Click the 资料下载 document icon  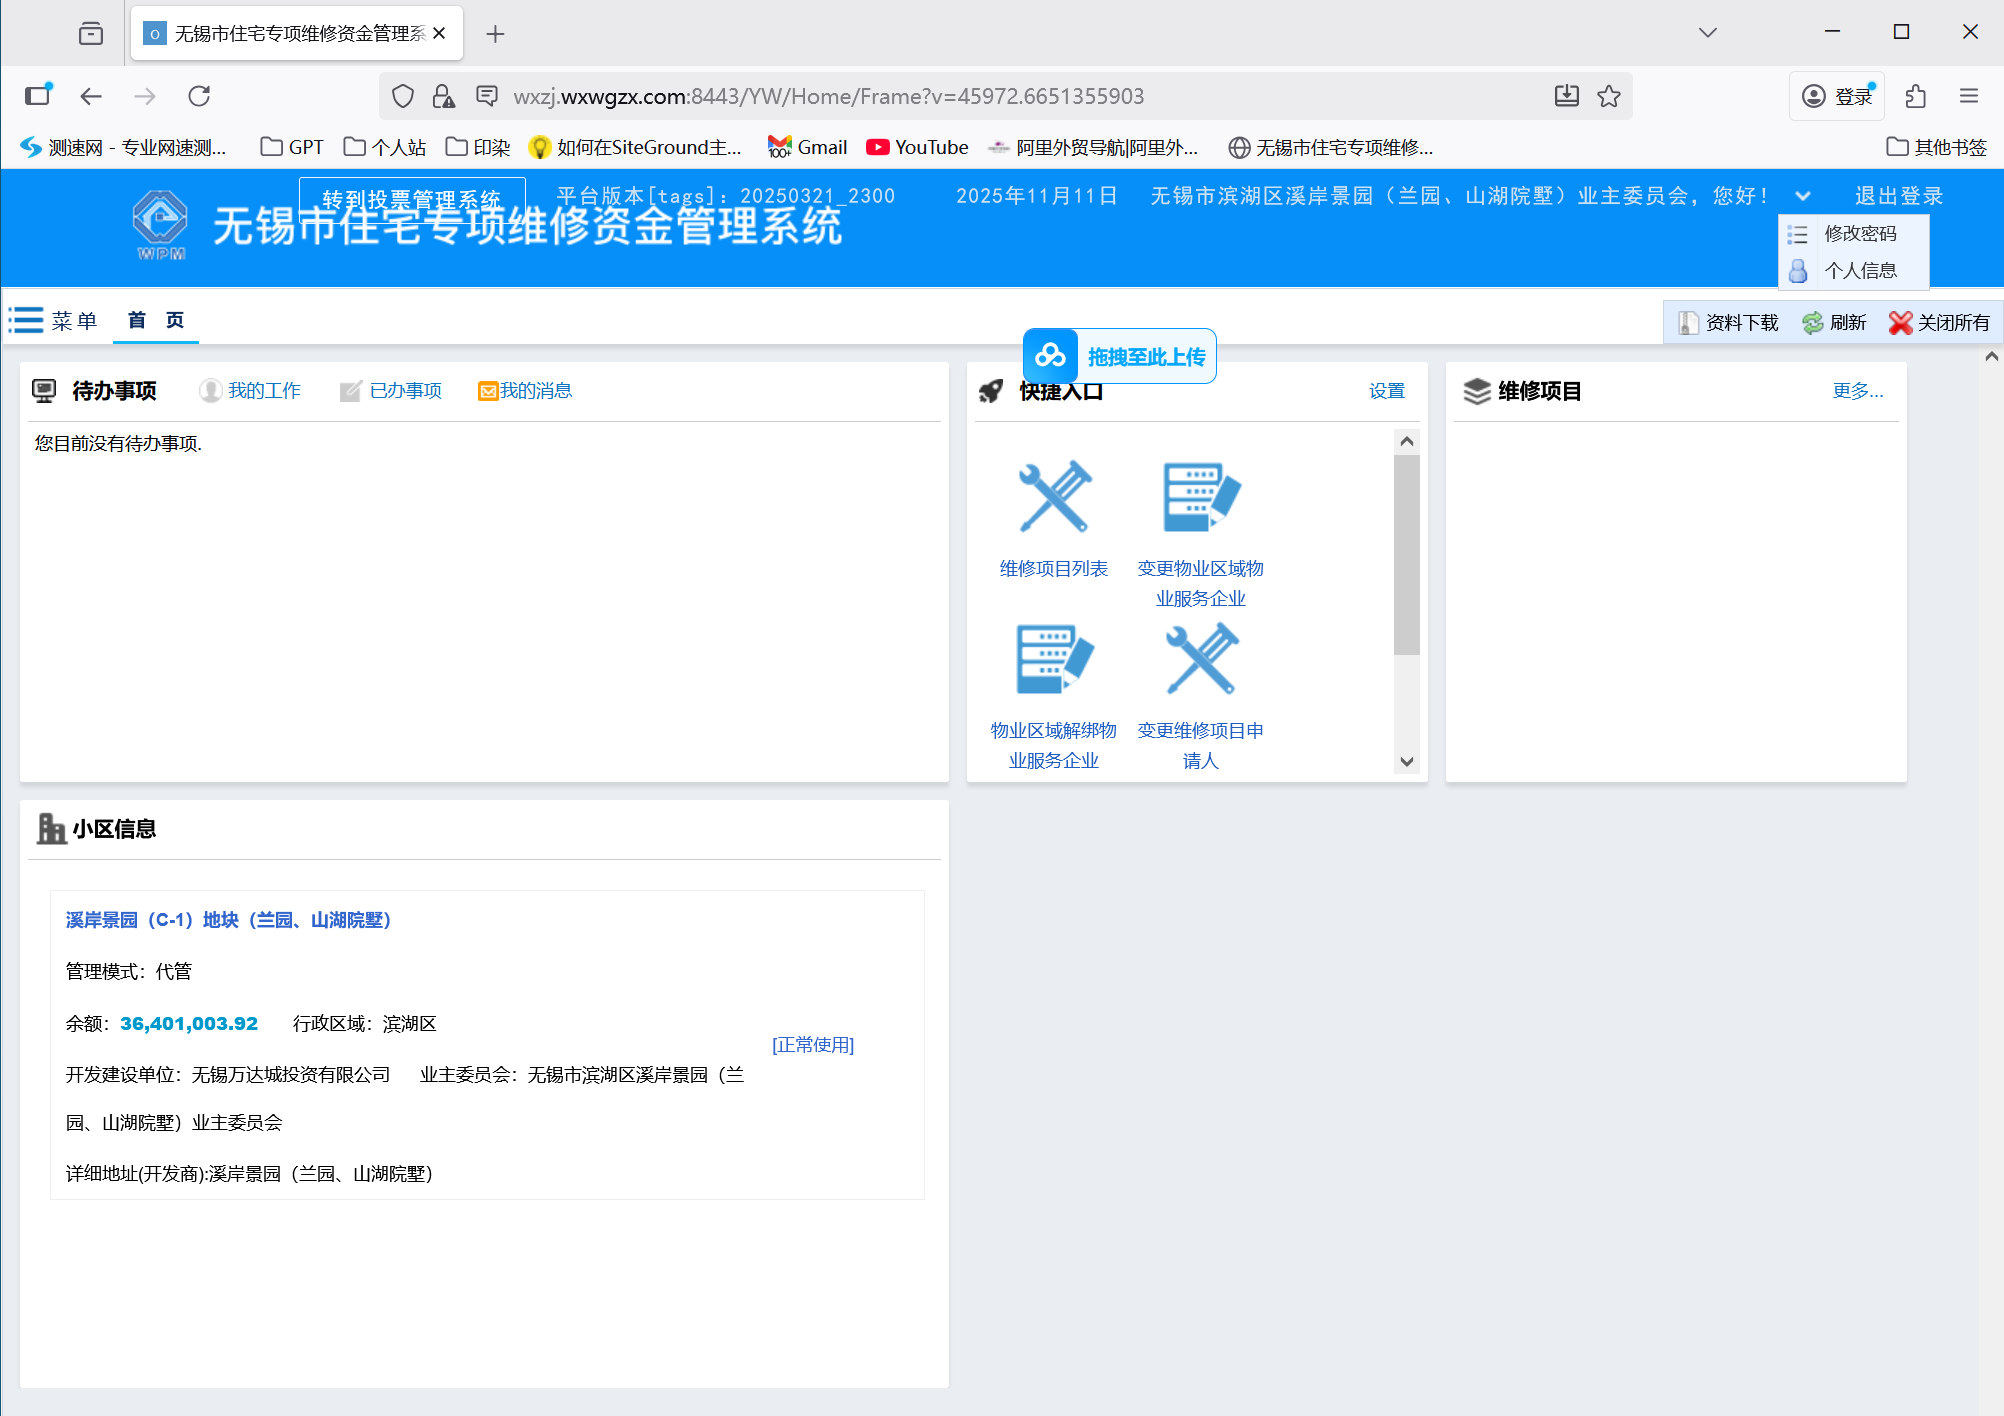click(x=1688, y=322)
